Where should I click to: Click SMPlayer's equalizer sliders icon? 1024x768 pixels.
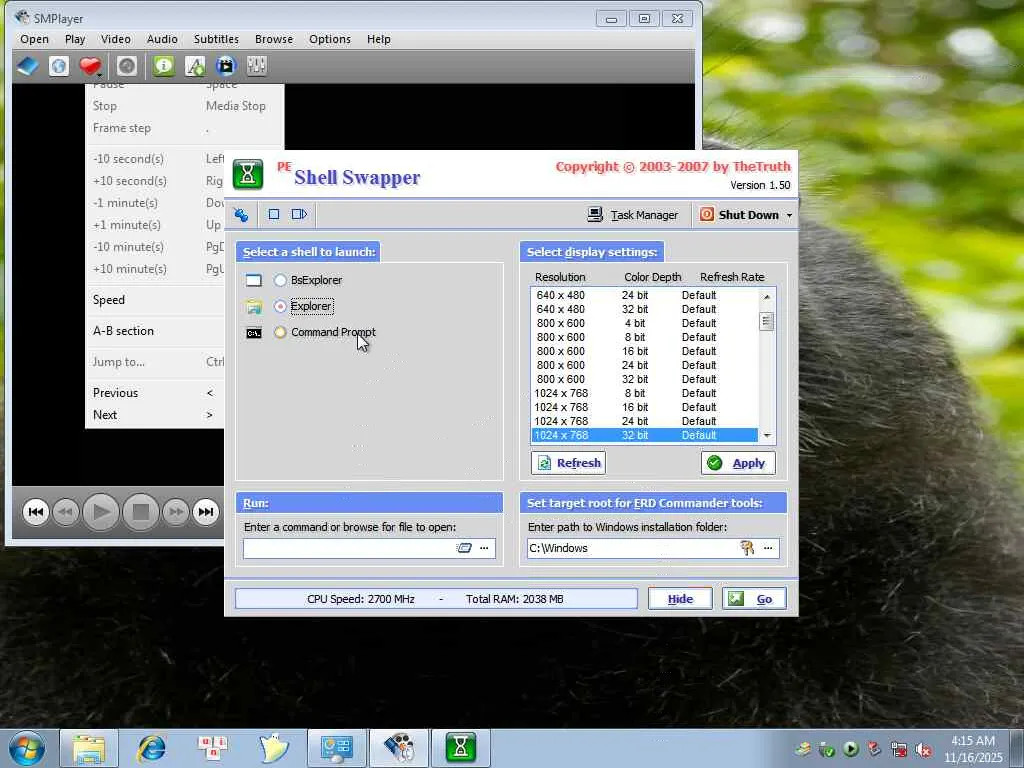click(257, 66)
